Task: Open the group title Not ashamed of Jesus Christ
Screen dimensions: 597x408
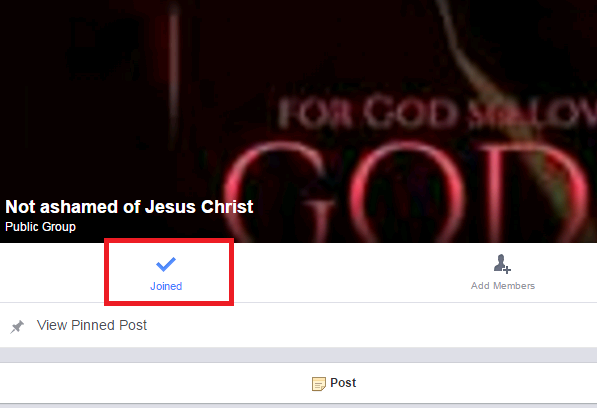Action: [x=129, y=207]
